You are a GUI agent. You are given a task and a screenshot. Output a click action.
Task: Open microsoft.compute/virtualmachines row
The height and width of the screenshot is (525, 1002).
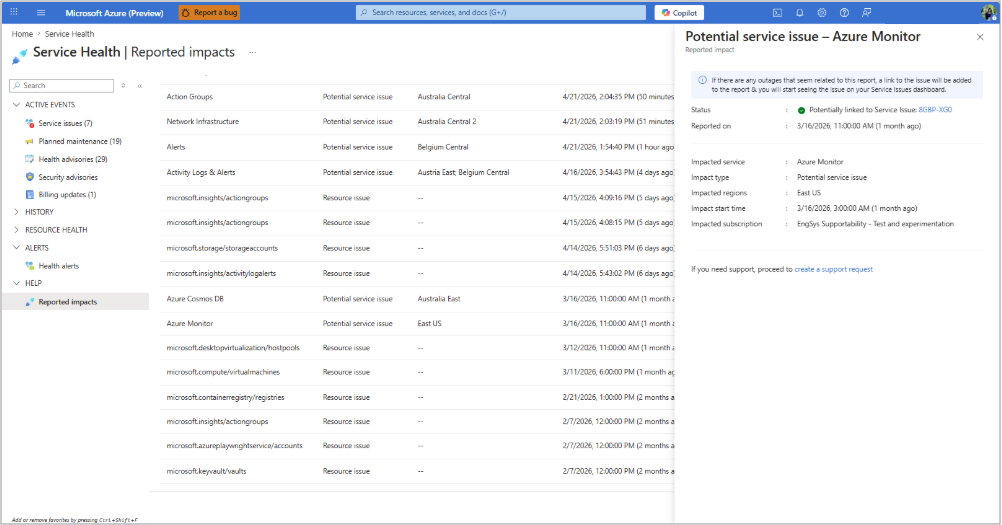point(417,372)
